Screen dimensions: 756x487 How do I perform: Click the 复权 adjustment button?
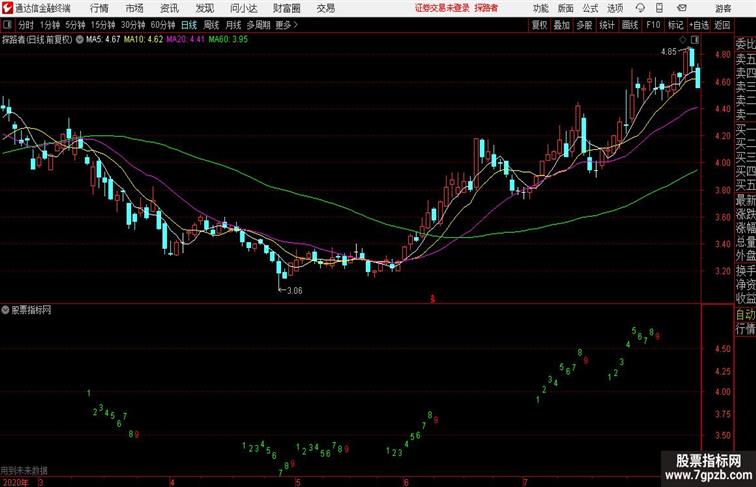coord(540,25)
